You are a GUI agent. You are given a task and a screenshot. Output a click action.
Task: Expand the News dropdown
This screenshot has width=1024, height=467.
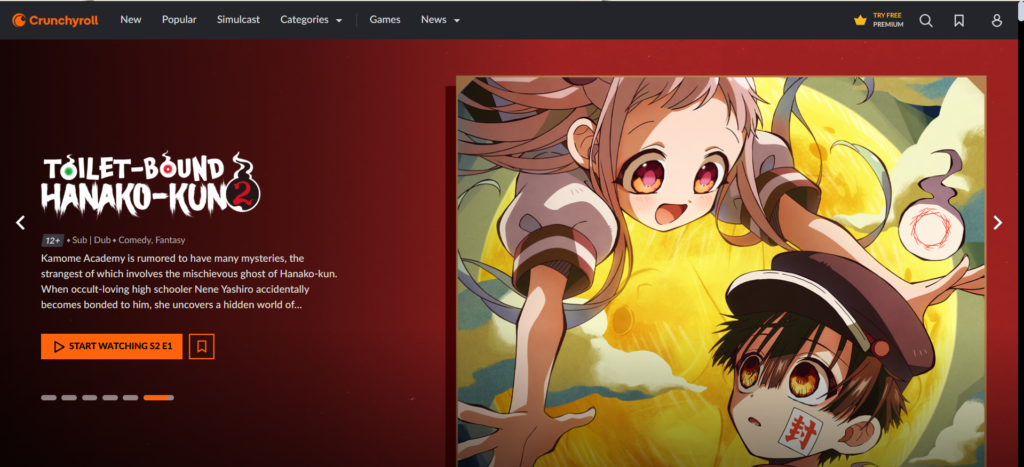(441, 20)
